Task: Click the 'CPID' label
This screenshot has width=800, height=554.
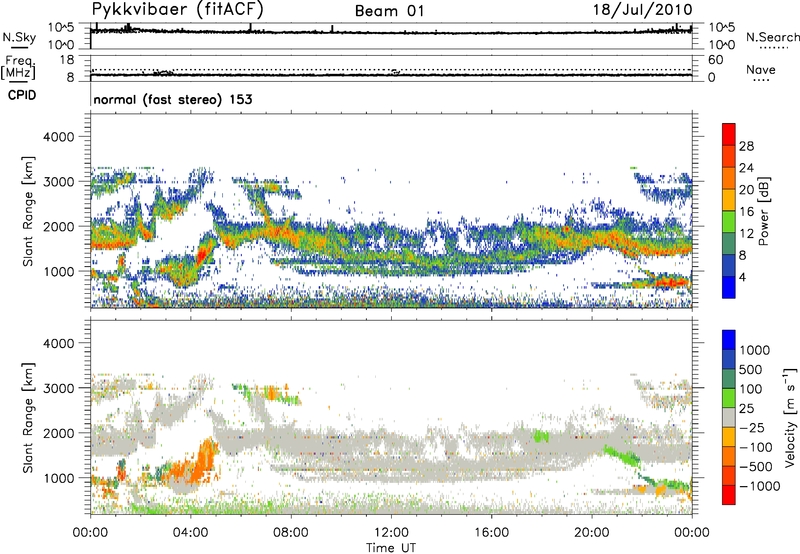Action: coord(22,95)
